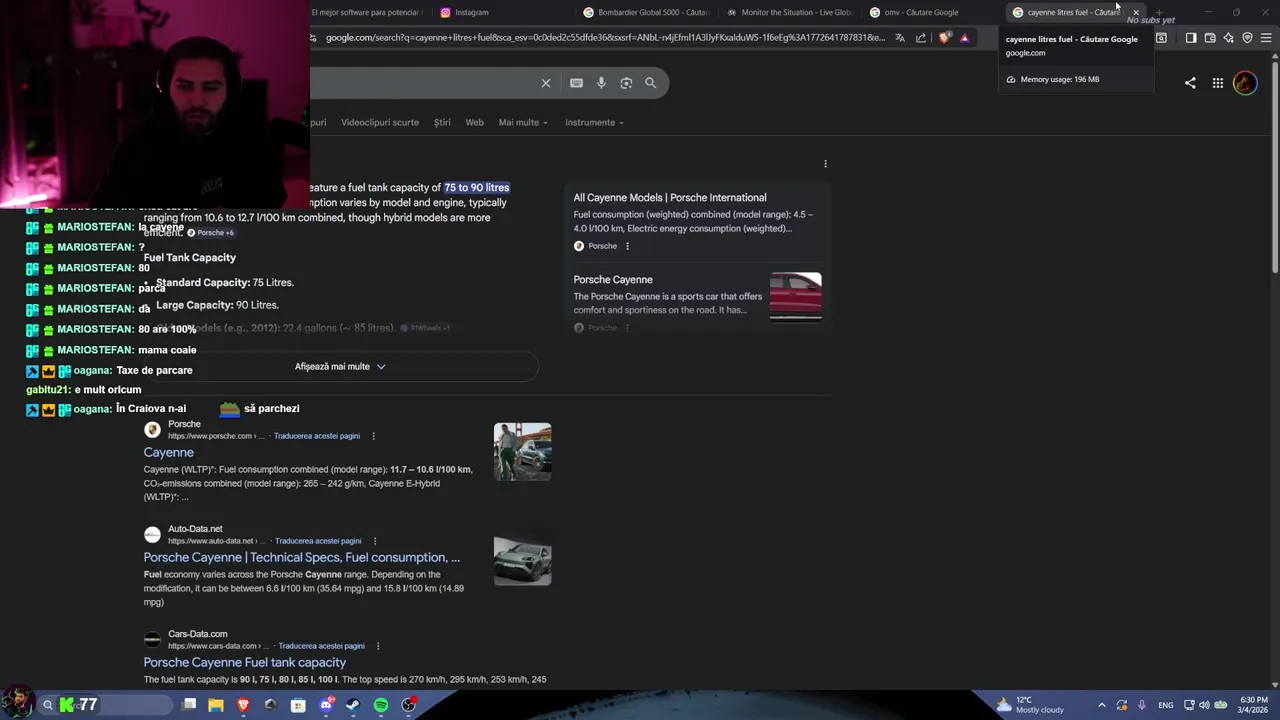This screenshot has width=1280, height=720.
Task: Open the Cayenne result from porsche.com
Action: (168, 453)
